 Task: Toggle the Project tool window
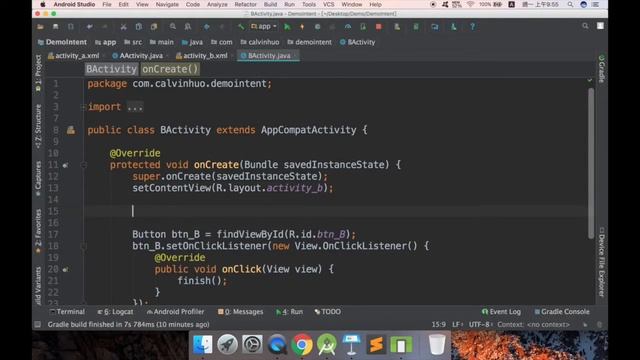(38, 73)
